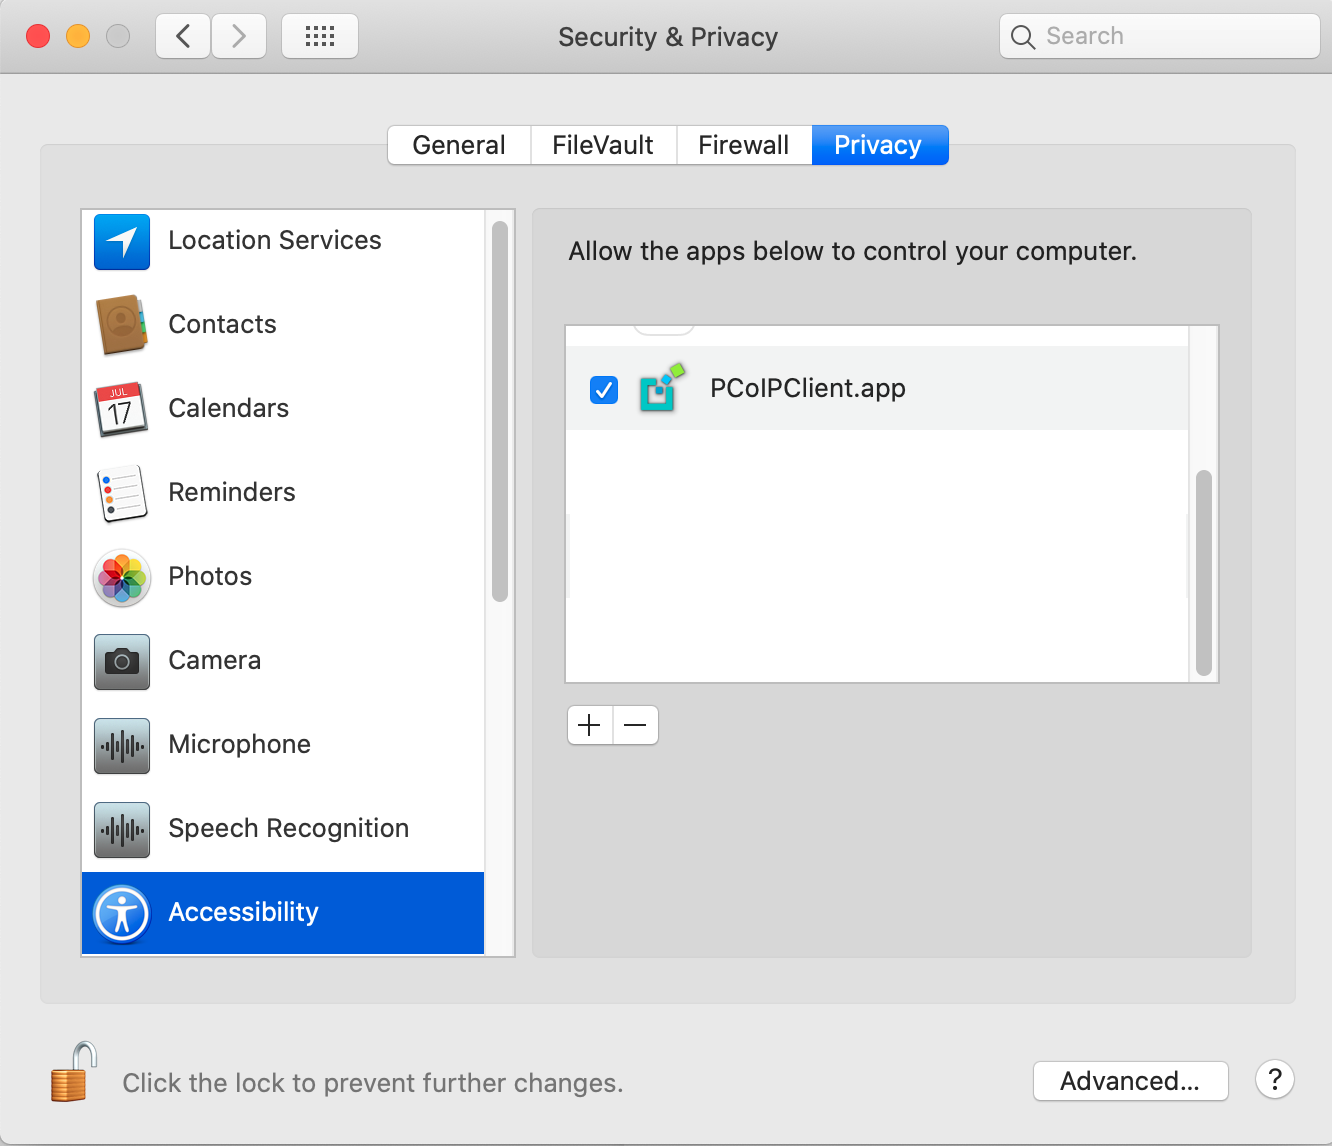Click the Camera icon in sidebar
1332x1146 pixels.
coord(122,661)
